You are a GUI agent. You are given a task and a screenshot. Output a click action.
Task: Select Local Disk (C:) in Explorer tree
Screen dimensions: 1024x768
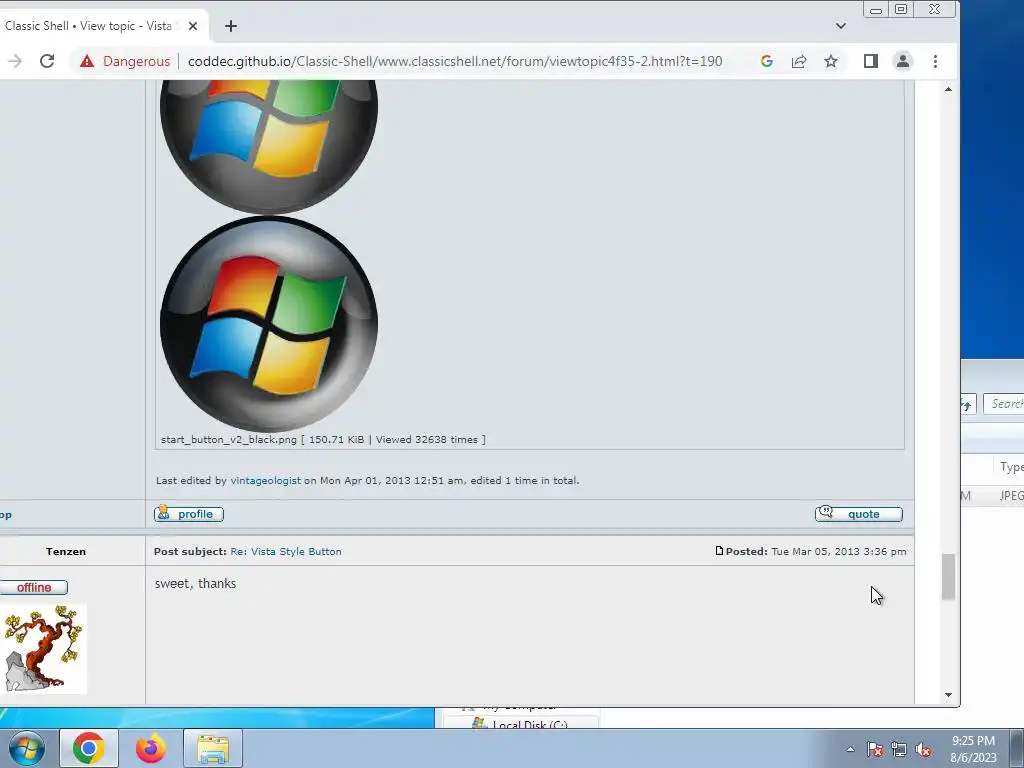[521, 724]
